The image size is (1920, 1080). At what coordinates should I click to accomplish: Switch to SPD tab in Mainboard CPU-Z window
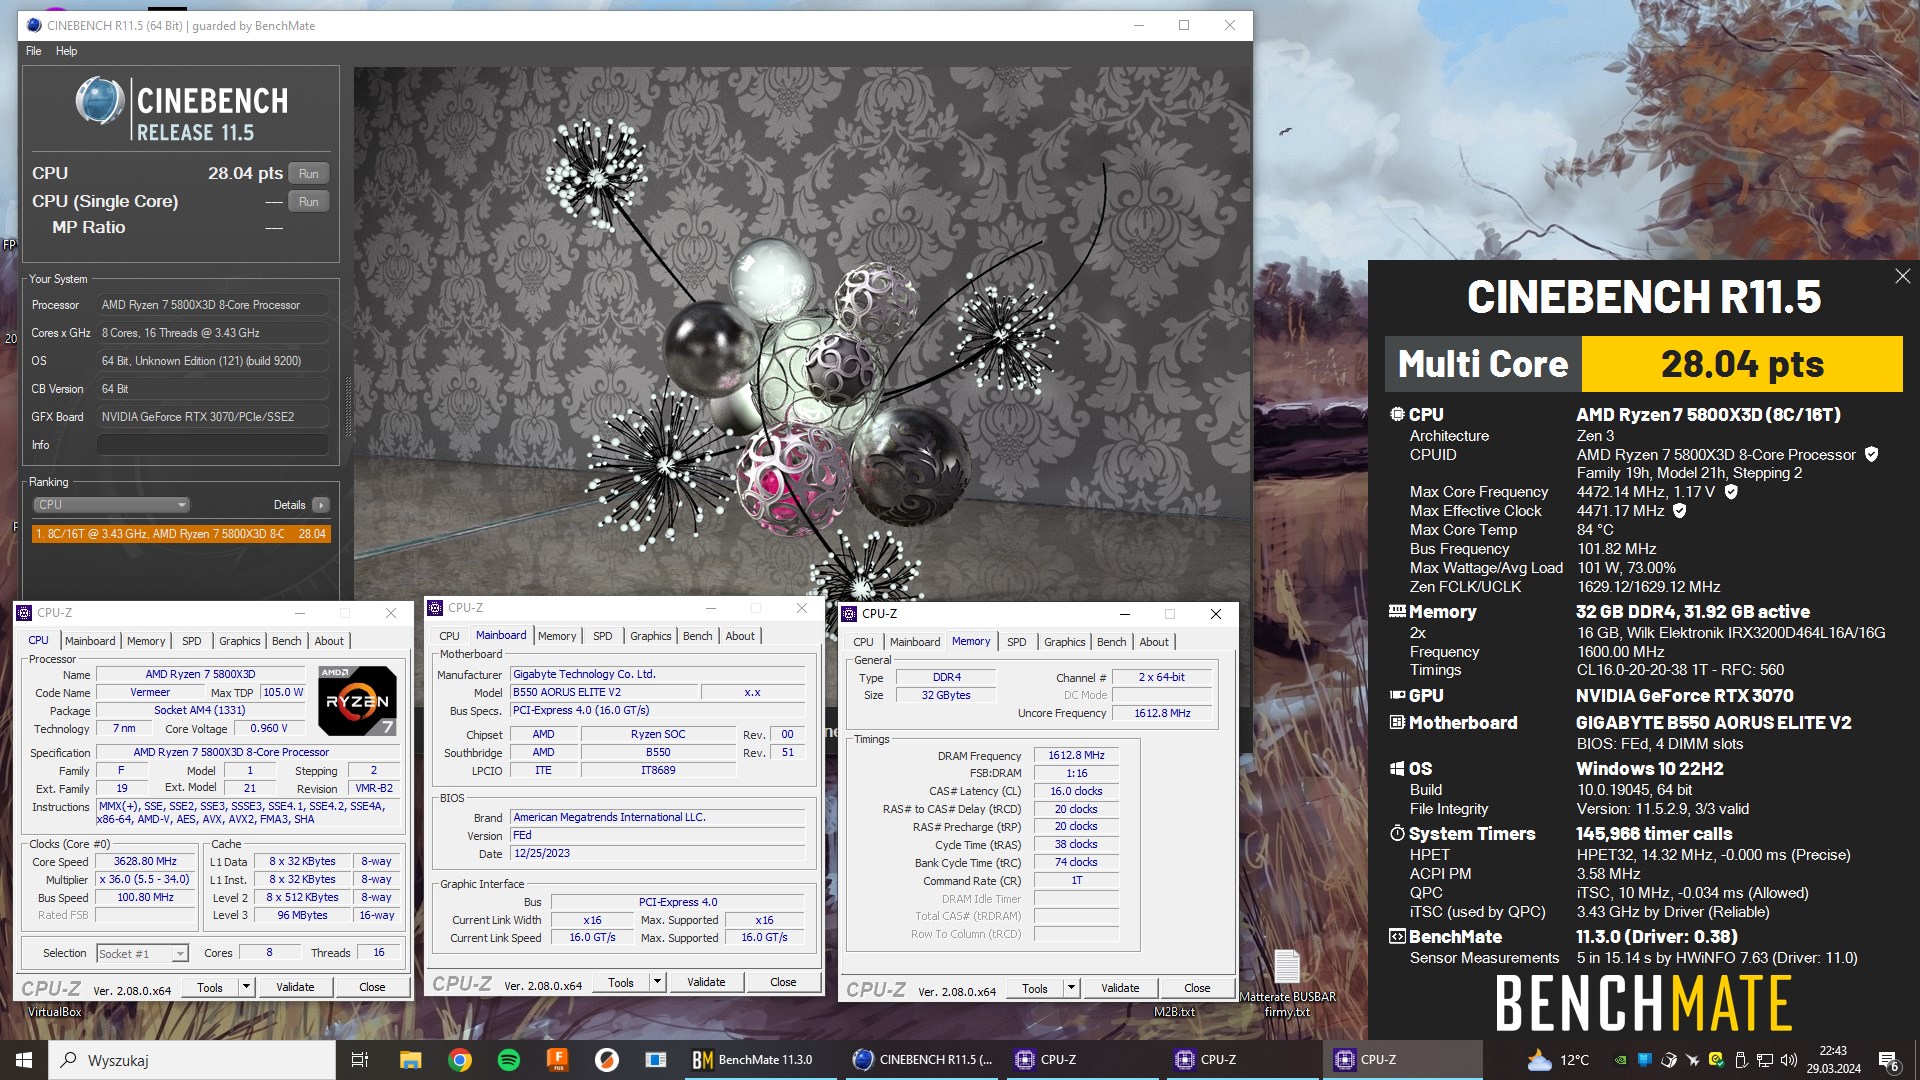[602, 636]
